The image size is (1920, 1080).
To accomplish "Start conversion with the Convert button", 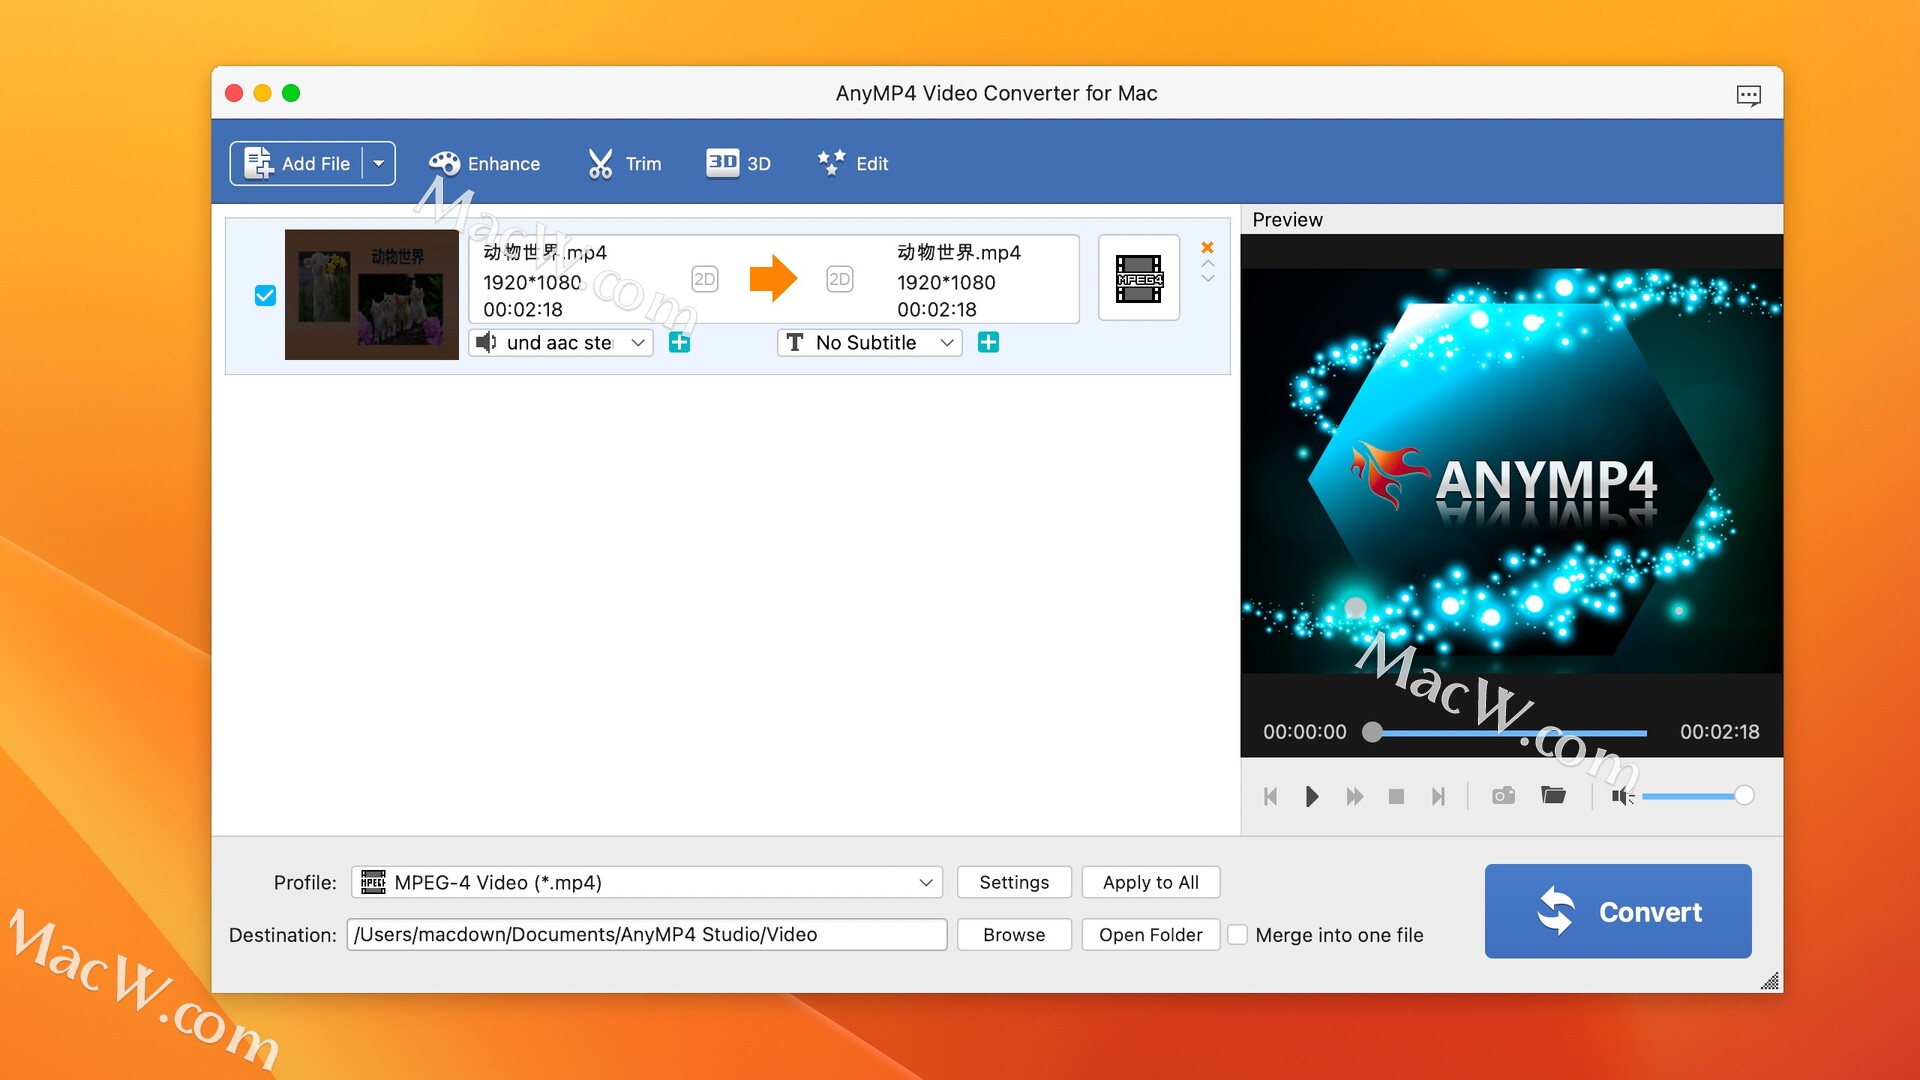I will (x=1618, y=911).
